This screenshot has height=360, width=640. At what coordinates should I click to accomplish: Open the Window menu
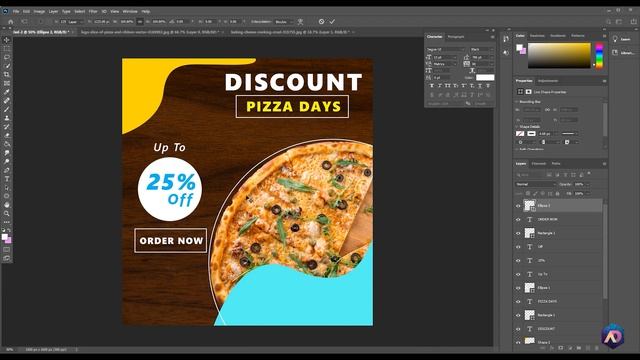pos(130,11)
